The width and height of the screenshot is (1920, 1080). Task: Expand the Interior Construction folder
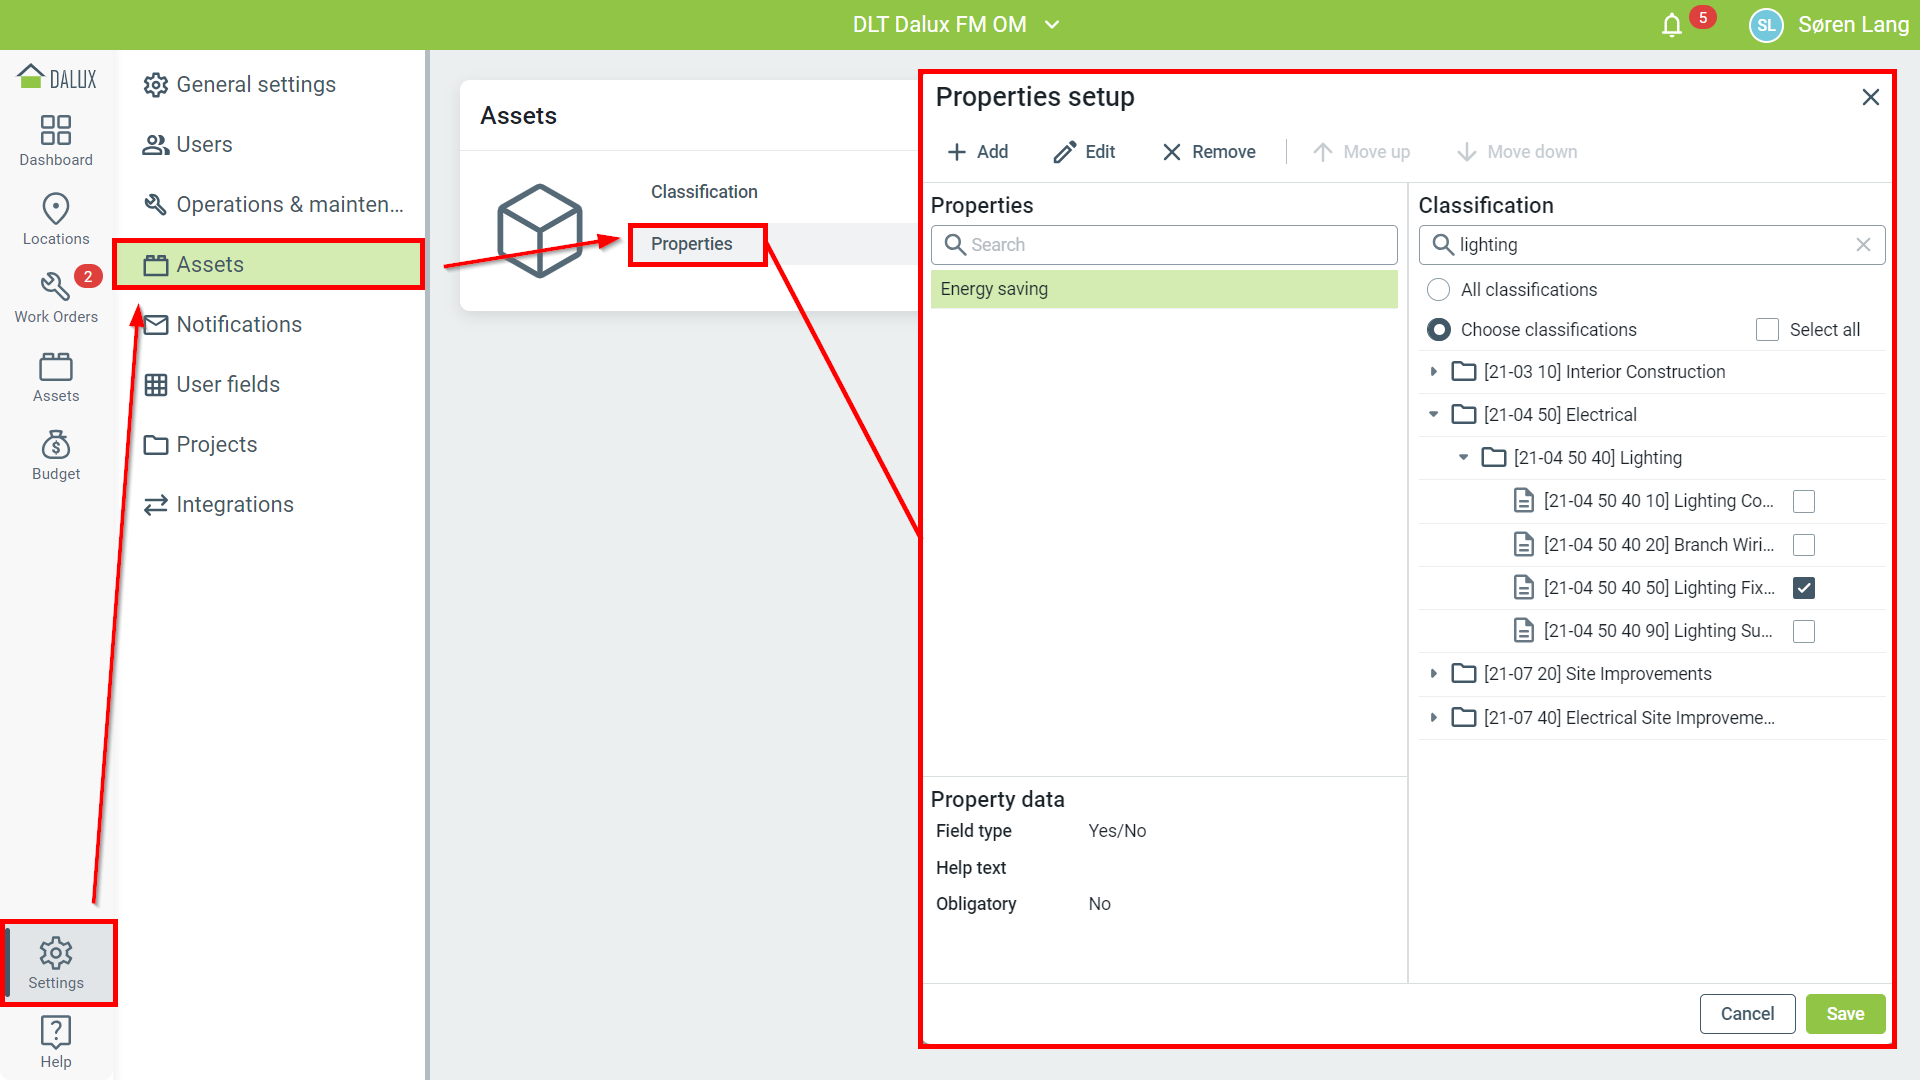coord(1434,372)
